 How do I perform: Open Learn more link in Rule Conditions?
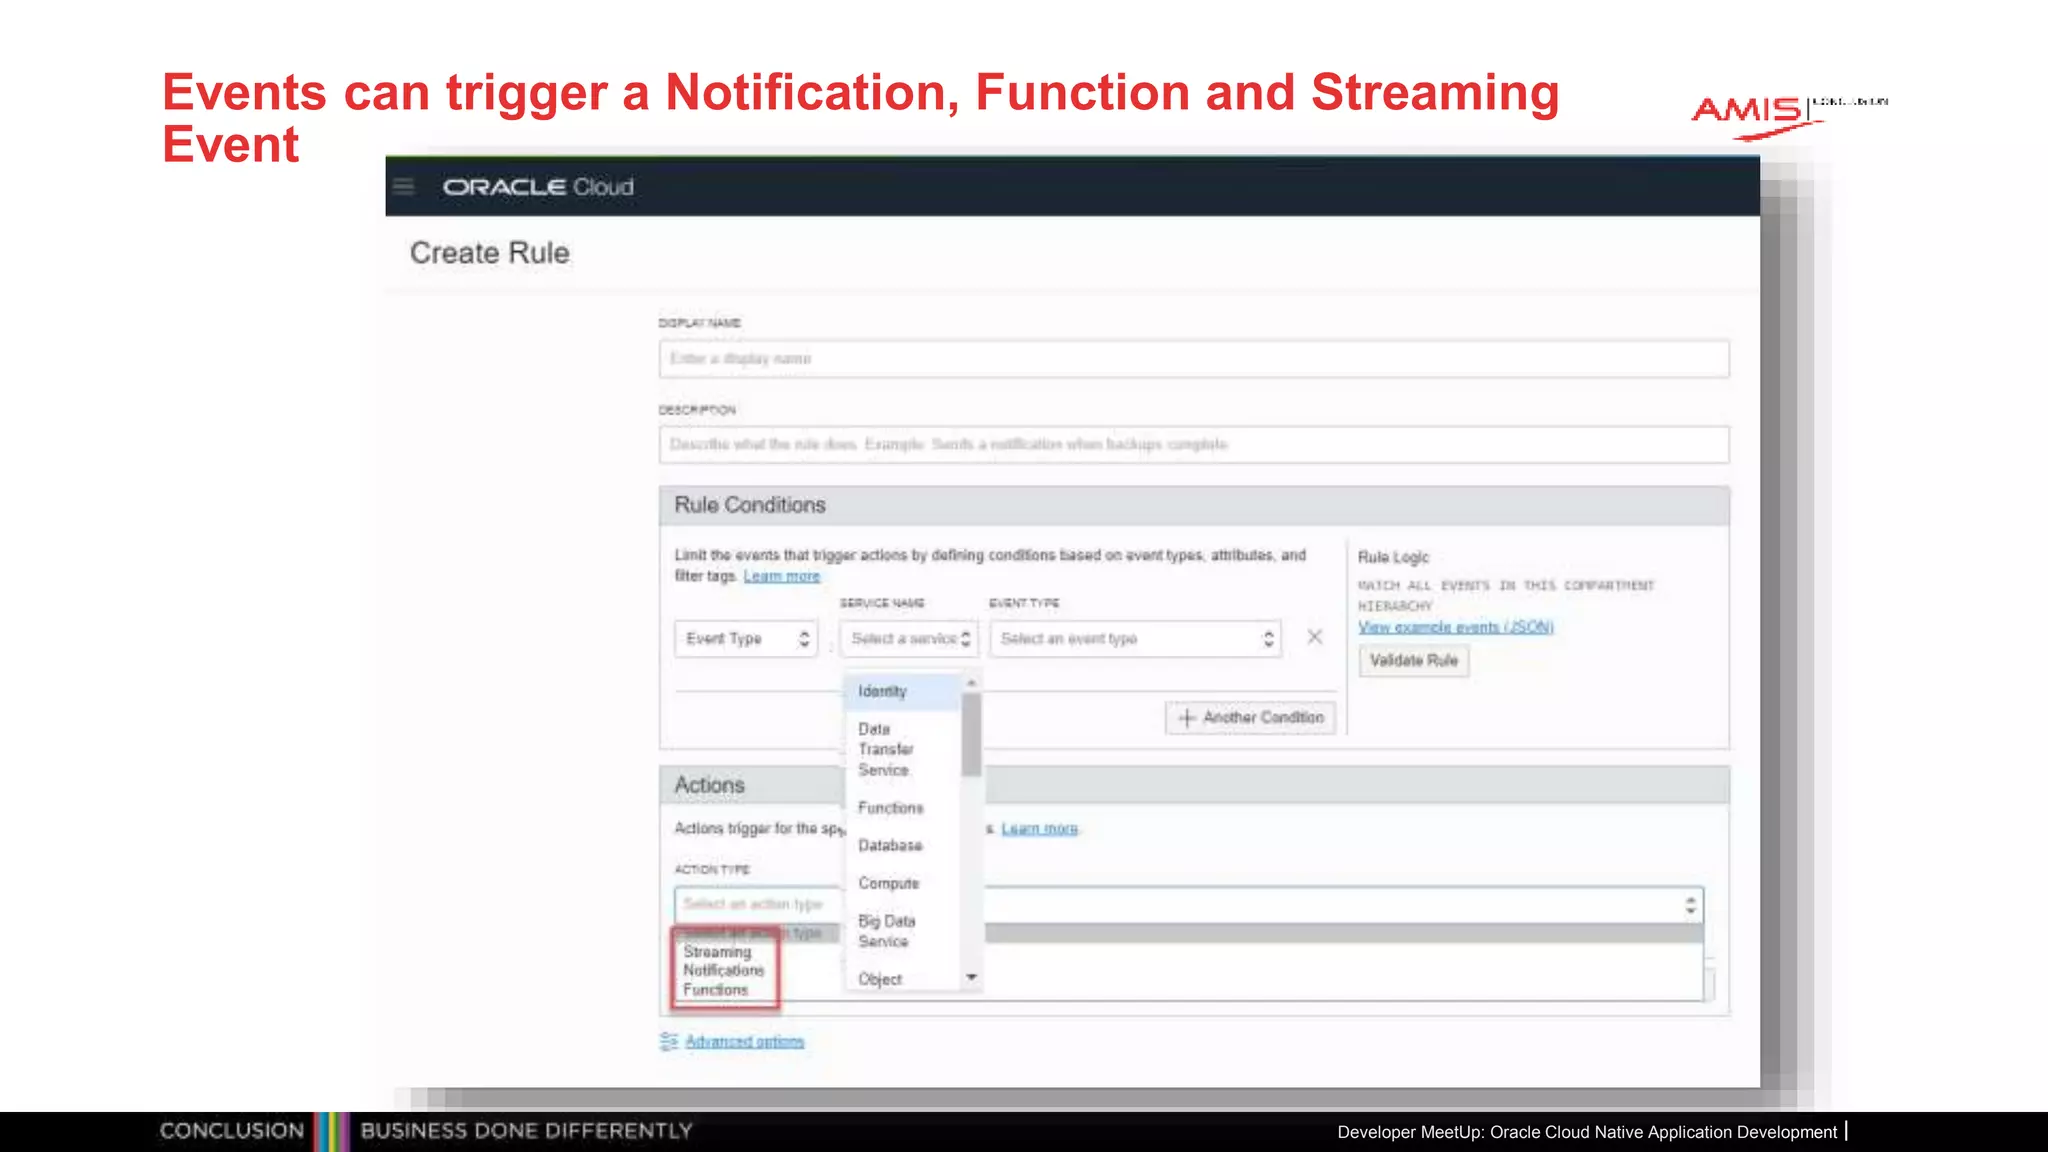(782, 576)
